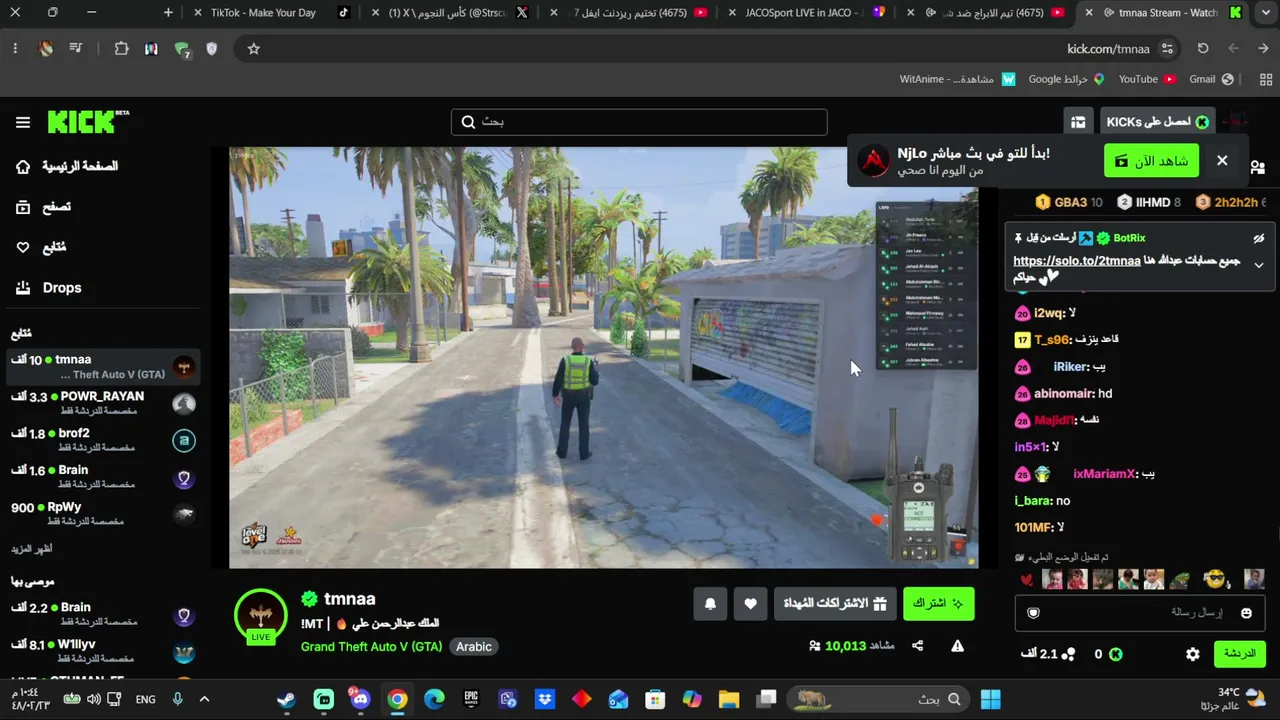Screen dimensions: 1280x720
Task: Open NjLo avatar in the notification
Action: 874,161
